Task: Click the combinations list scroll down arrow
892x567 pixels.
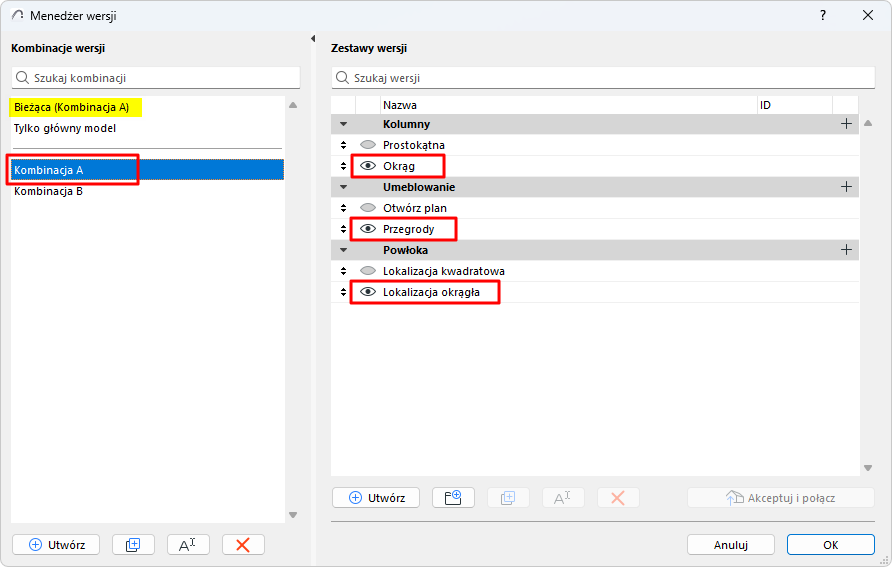Action: [293, 515]
